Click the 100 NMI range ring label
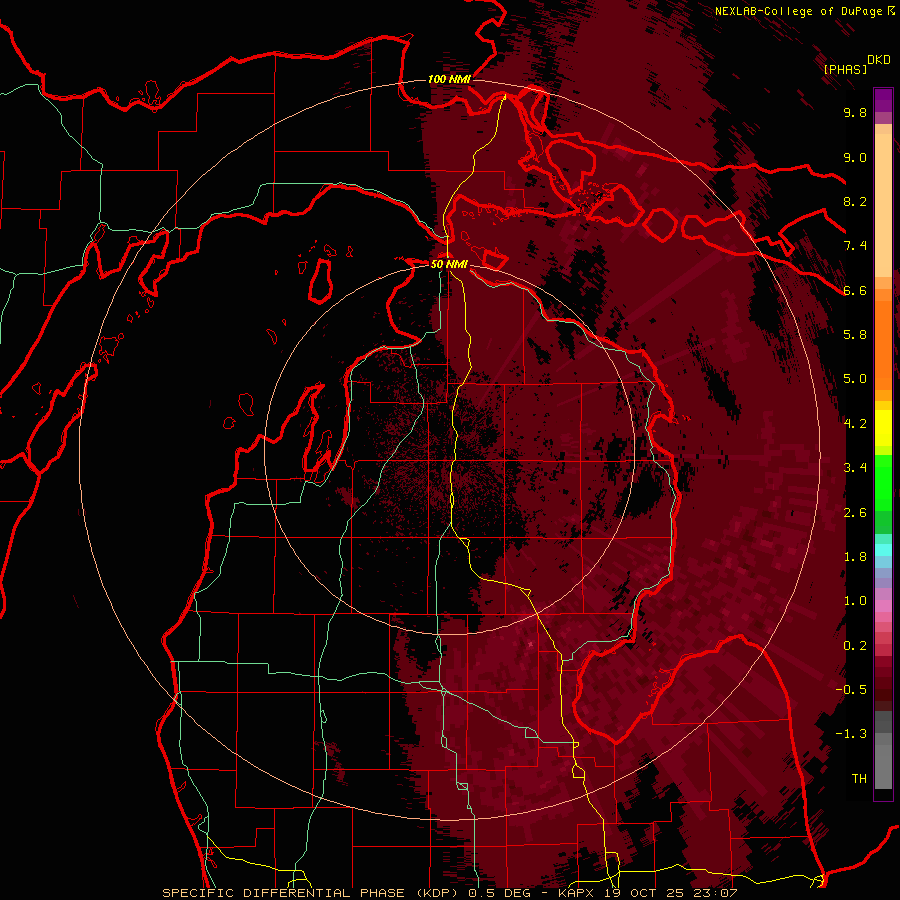The width and height of the screenshot is (900, 900). click(449, 79)
